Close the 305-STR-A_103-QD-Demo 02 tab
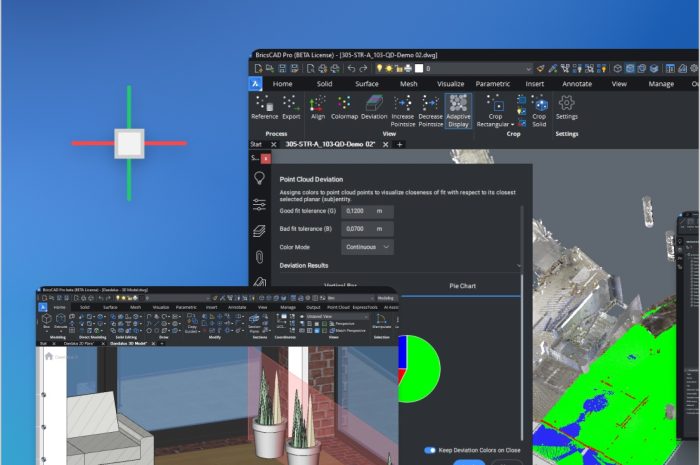 click(x=385, y=145)
